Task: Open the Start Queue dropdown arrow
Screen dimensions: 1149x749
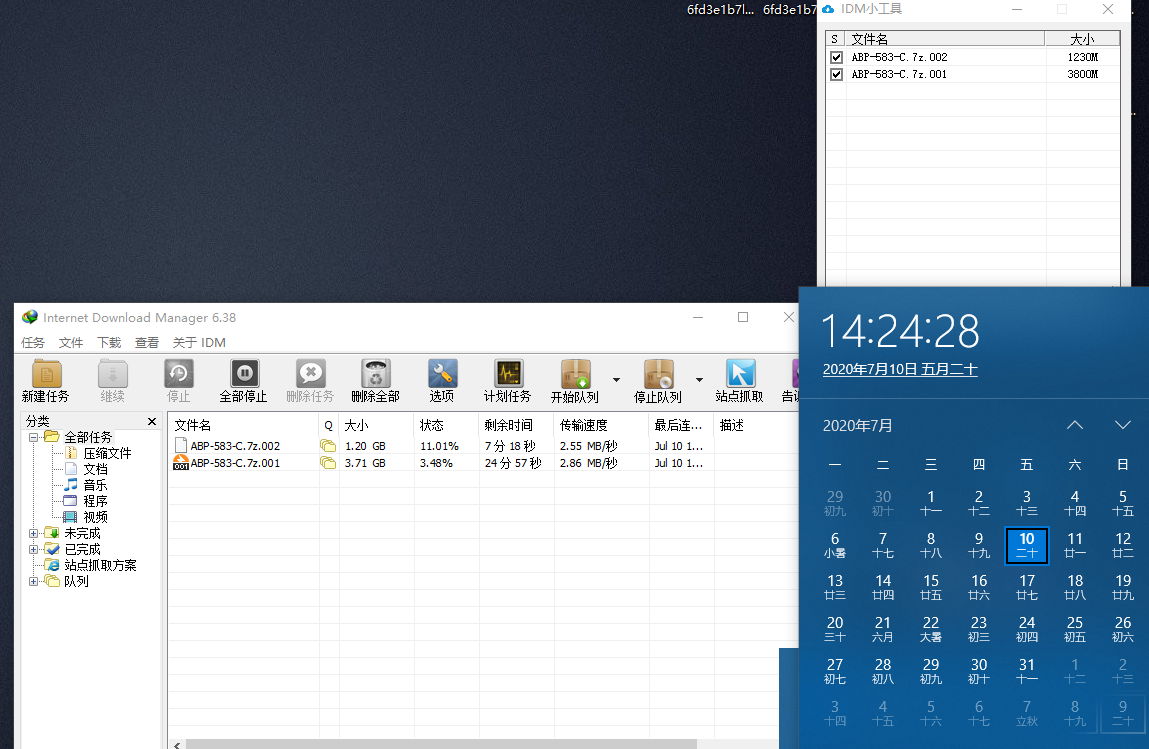Action: [x=616, y=380]
